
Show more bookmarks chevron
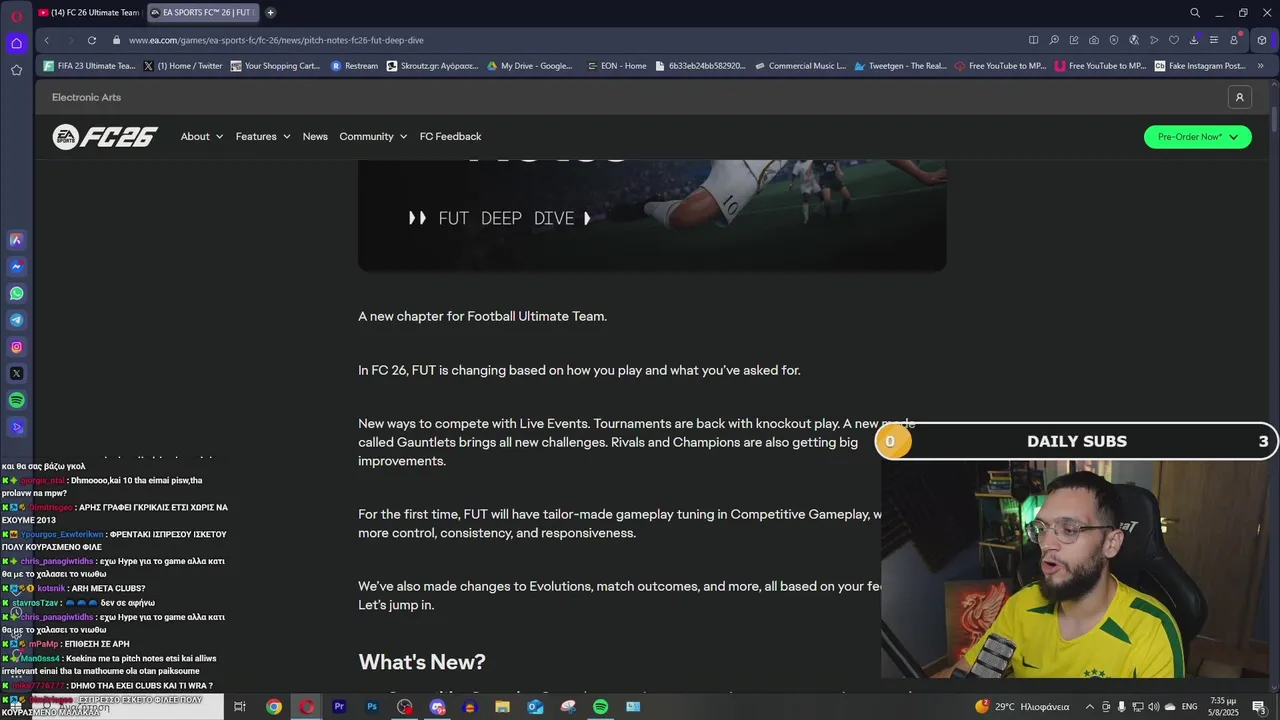point(1261,66)
